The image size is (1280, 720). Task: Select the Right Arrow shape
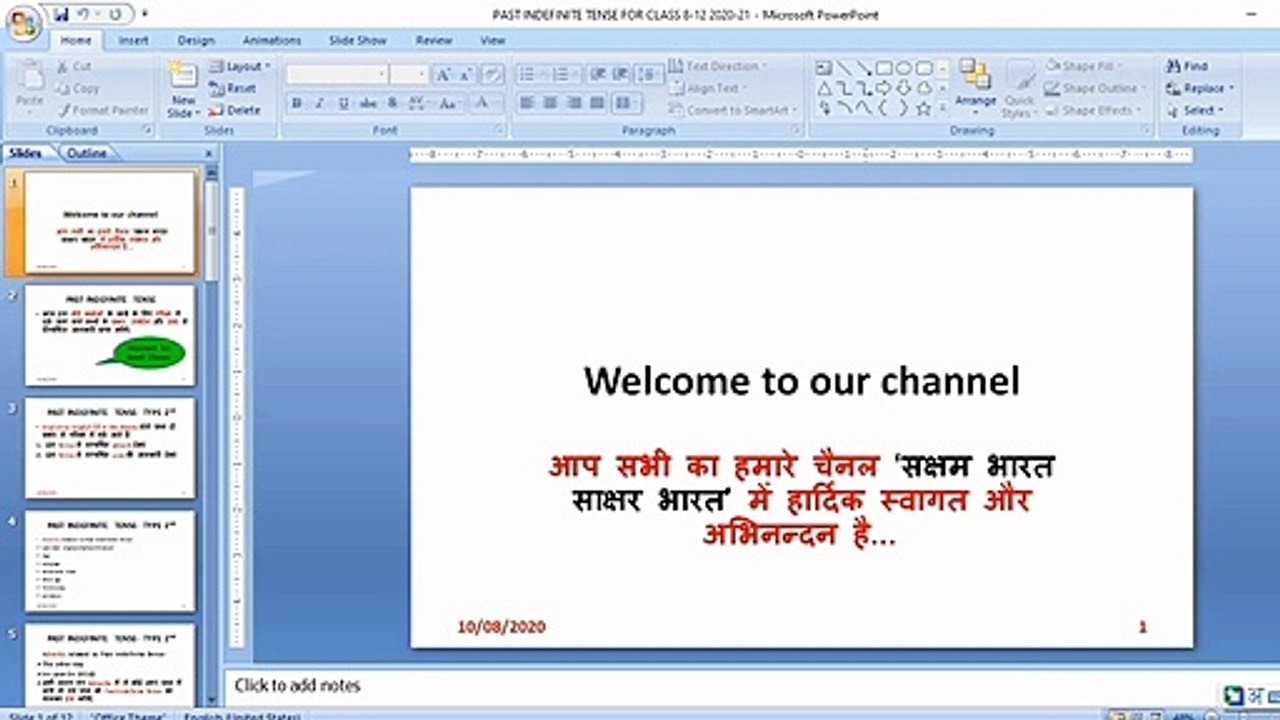coord(884,88)
